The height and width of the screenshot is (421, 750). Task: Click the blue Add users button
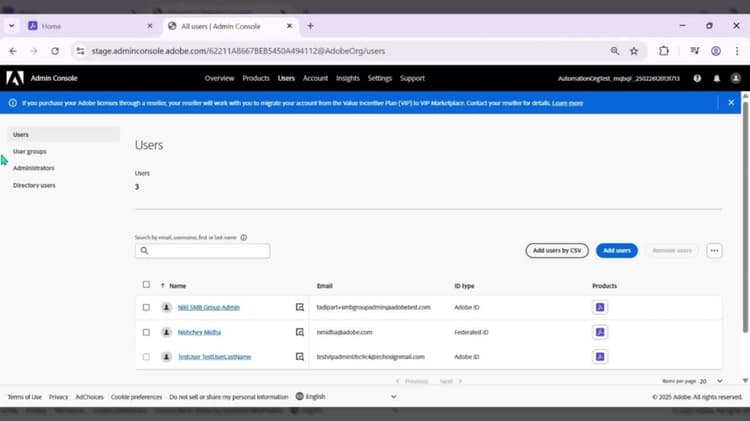click(617, 251)
